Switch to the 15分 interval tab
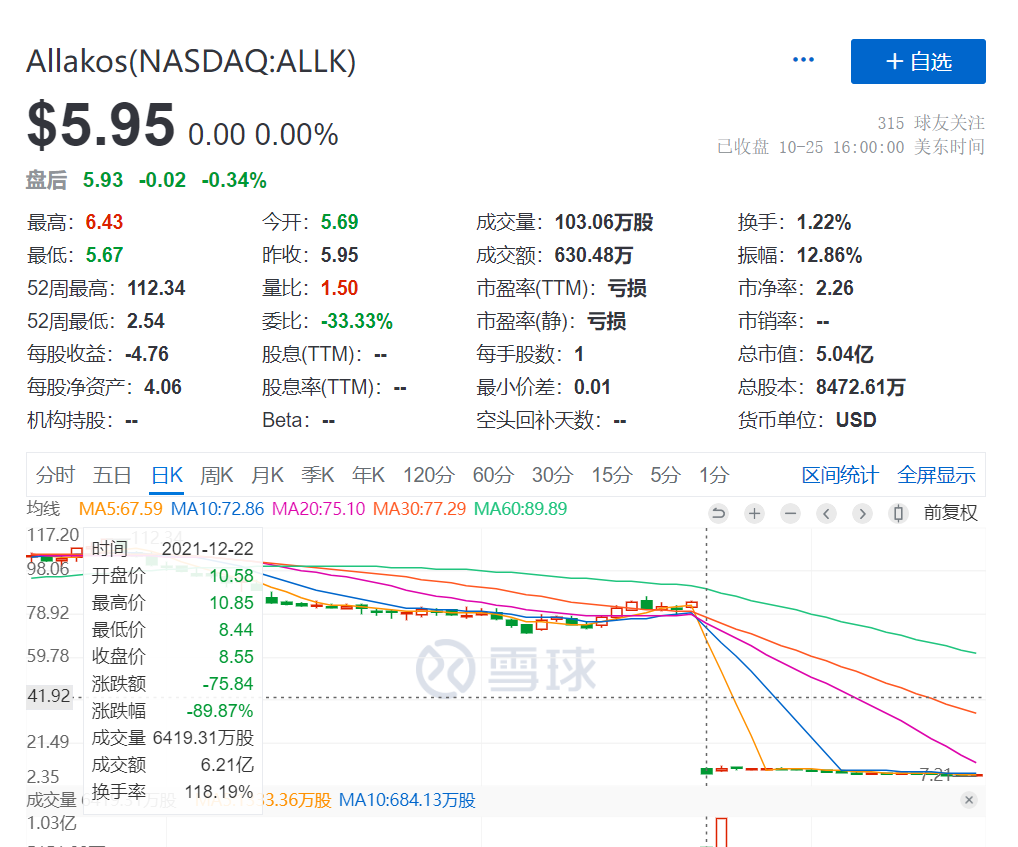This screenshot has width=1018, height=847. pyautogui.click(x=612, y=475)
